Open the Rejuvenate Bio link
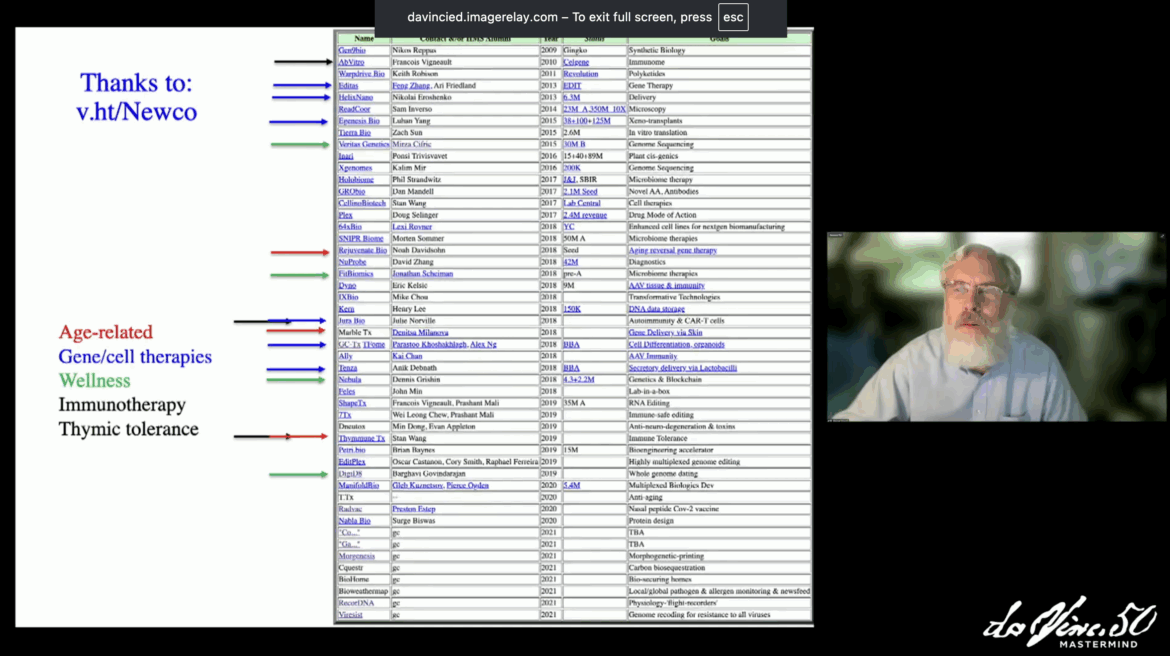Viewport: 1170px width, 656px height. pyautogui.click(x=363, y=251)
